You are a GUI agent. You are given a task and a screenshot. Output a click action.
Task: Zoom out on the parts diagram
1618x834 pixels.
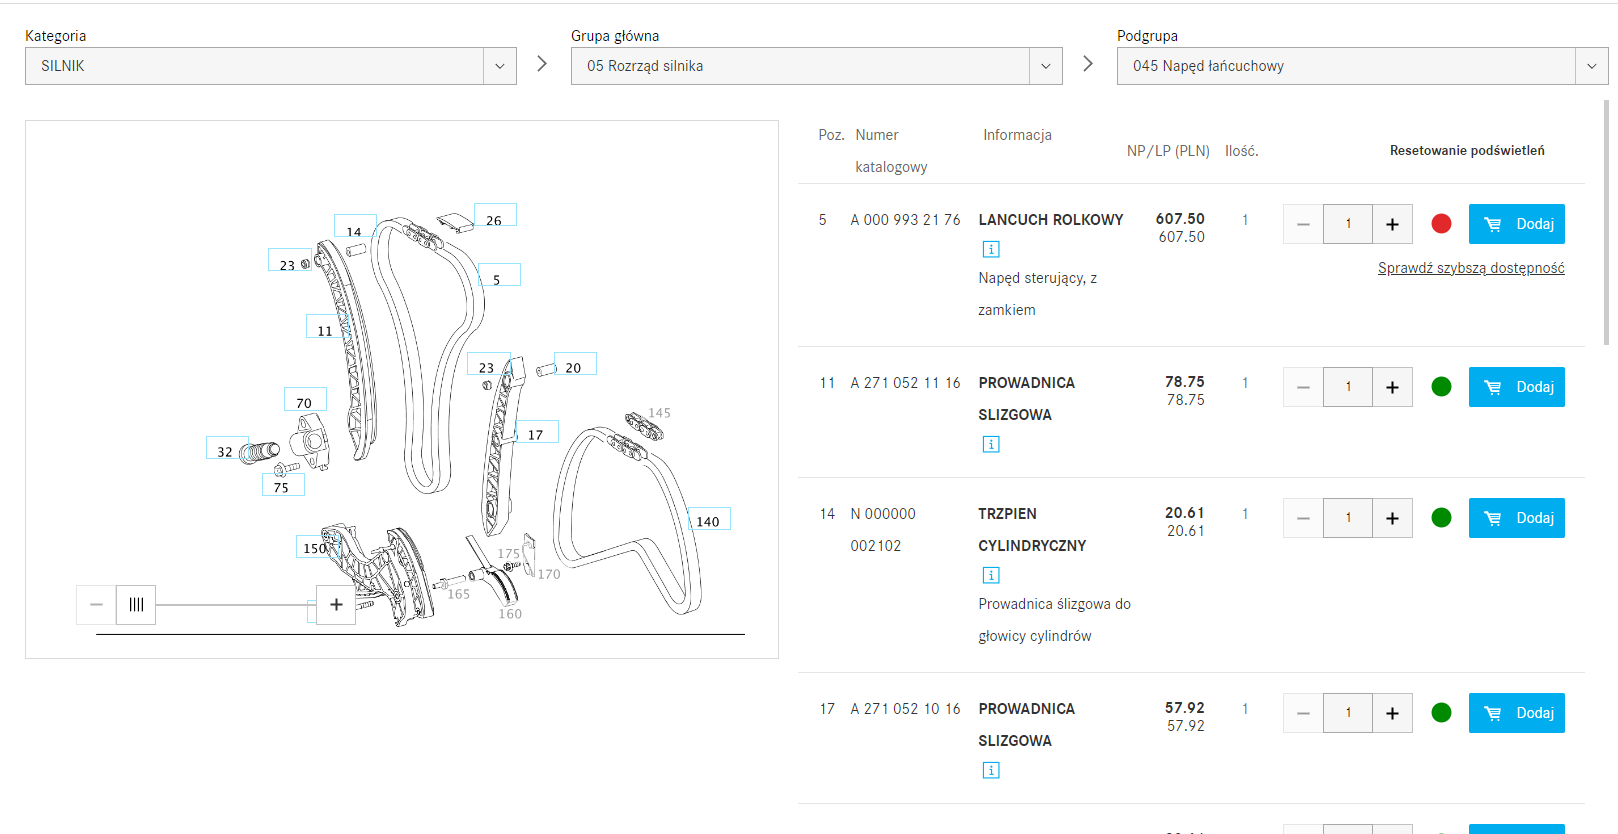coord(96,604)
